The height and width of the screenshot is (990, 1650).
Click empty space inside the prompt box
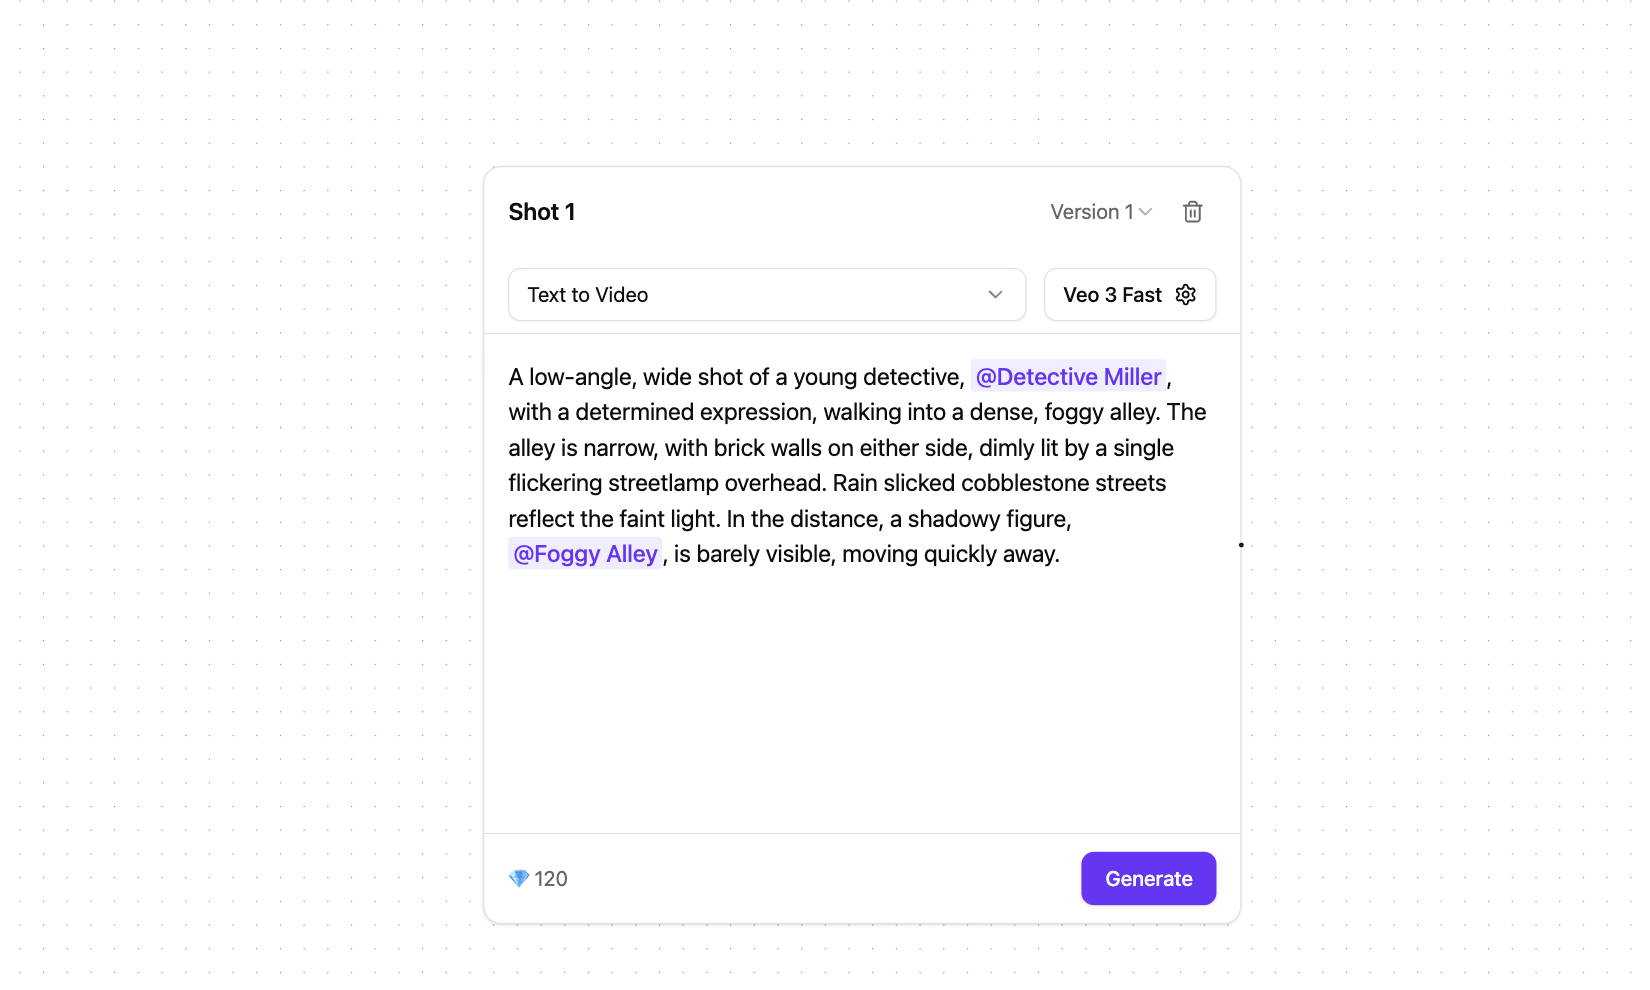860,700
